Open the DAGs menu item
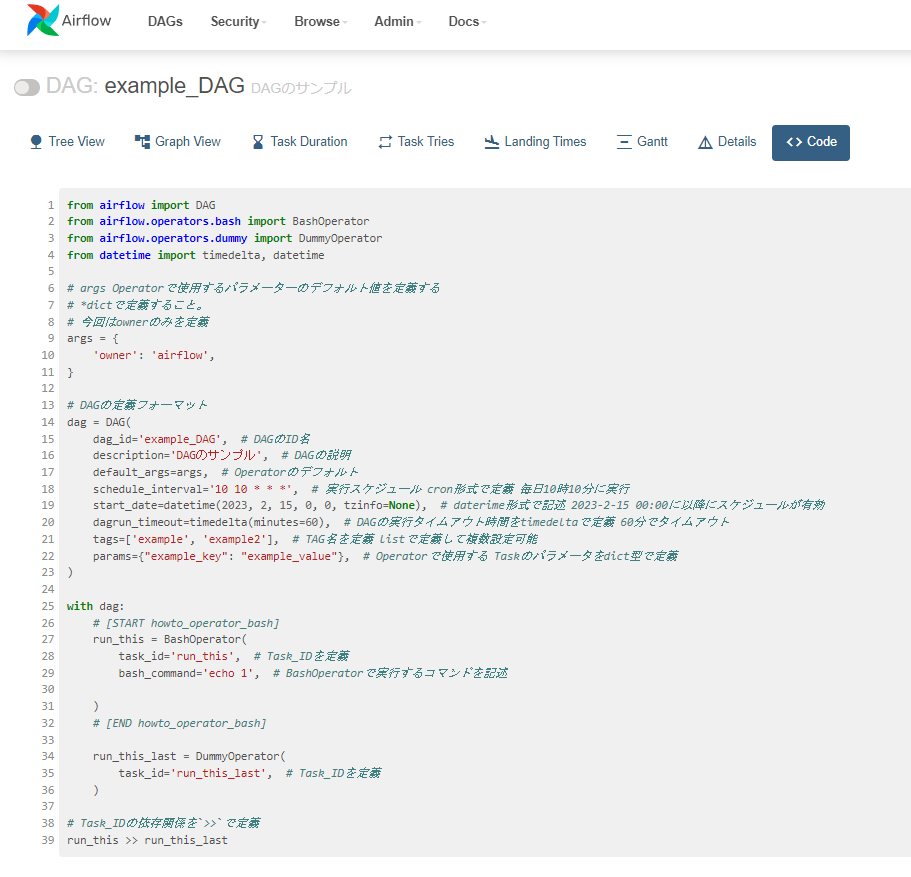911x877 pixels. point(164,21)
